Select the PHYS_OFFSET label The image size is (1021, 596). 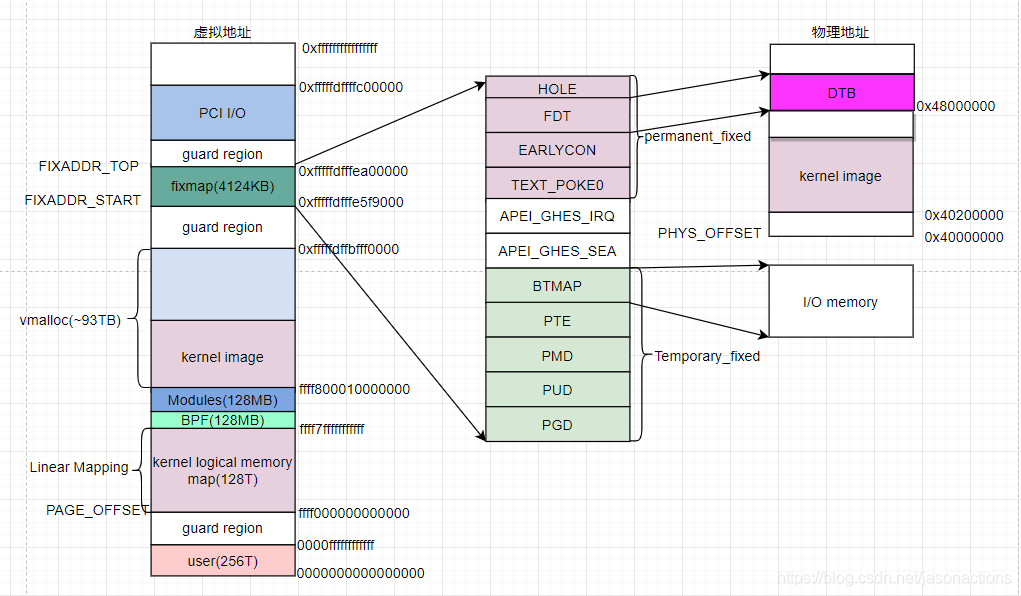point(709,233)
